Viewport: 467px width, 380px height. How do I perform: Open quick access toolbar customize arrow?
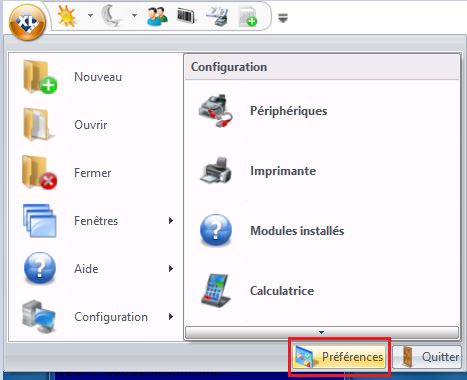283,17
